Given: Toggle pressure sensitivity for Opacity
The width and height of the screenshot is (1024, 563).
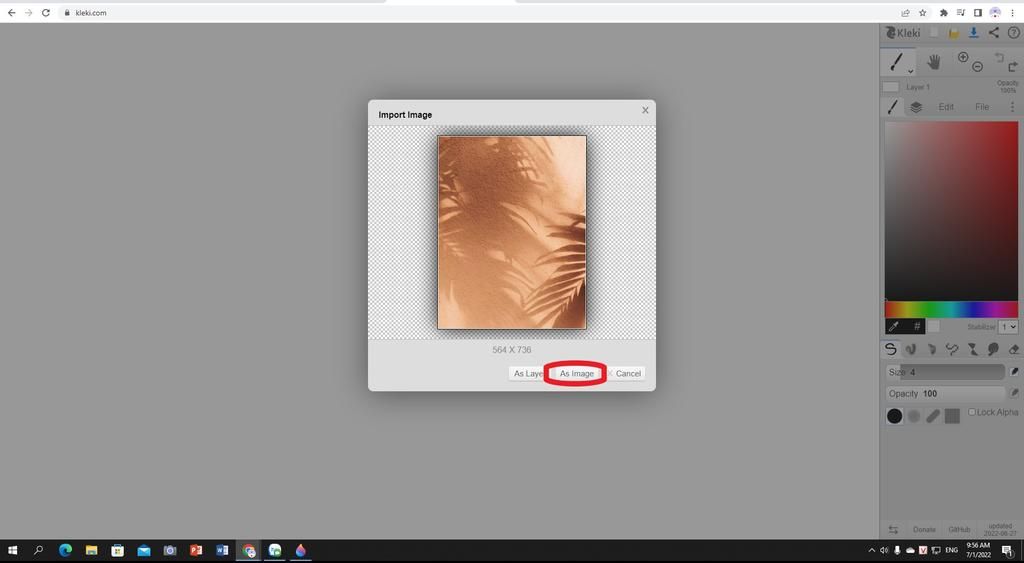Looking at the screenshot, I should coord(1014,393).
